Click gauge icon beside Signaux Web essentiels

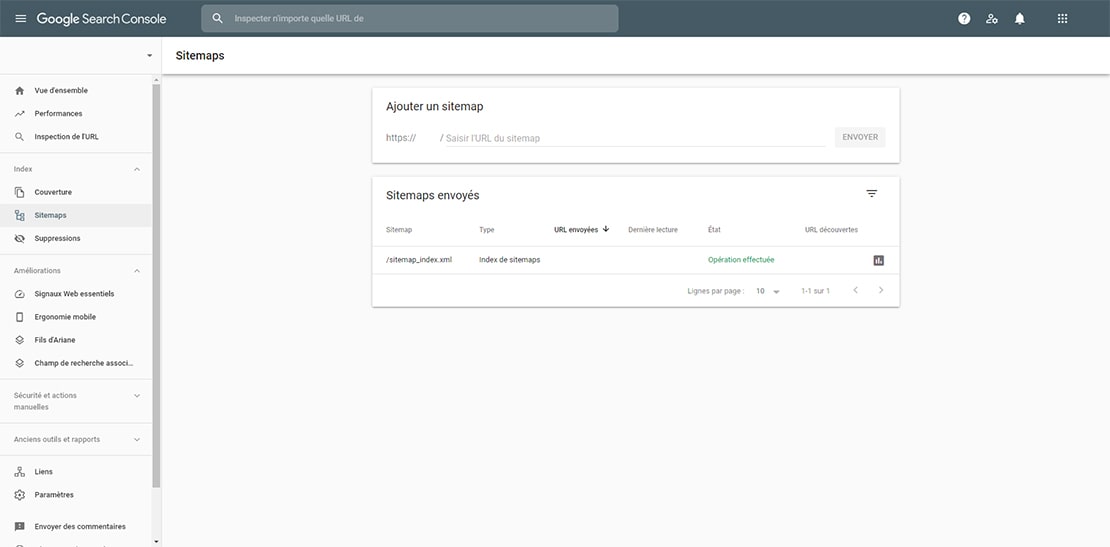tap(20, 294)
